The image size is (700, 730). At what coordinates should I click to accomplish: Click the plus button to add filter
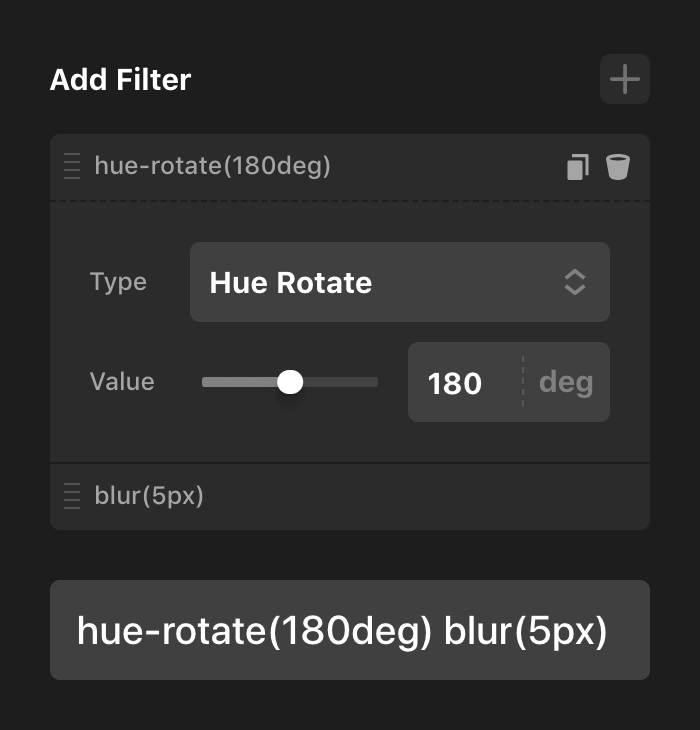(x=625, y=80)
